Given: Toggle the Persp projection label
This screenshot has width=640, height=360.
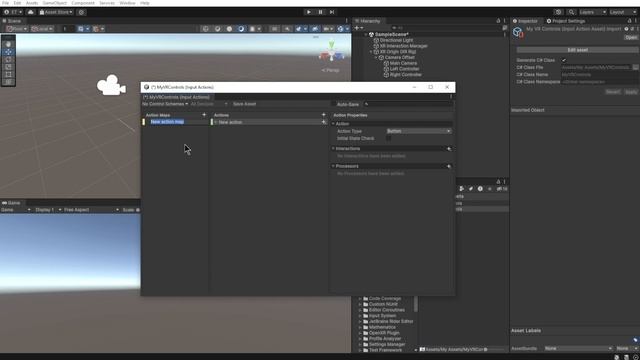Looking at the screenshot, I should (331, 70).
